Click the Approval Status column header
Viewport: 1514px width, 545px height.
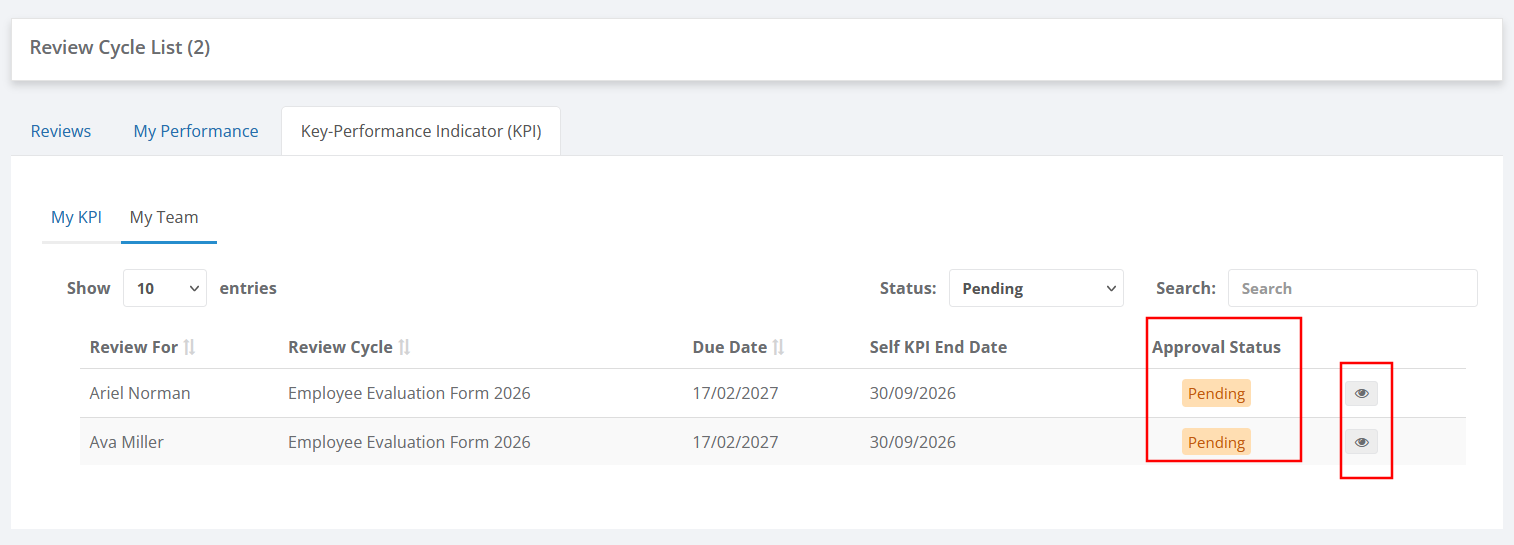1216,347
